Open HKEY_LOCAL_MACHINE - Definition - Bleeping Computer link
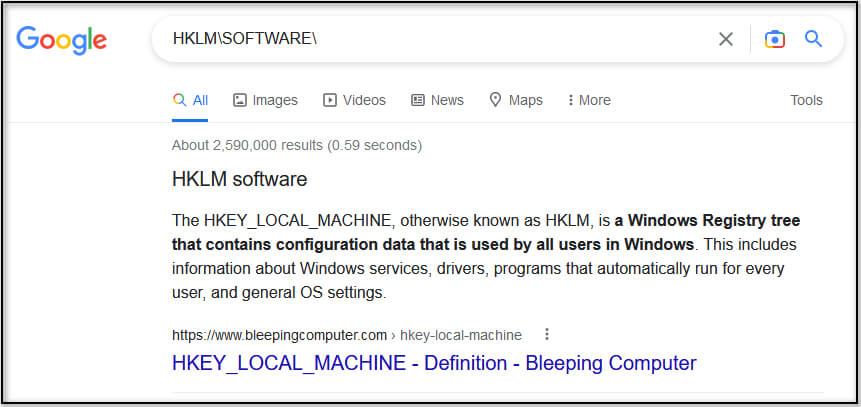Viewport: 861px width, 407px height. 434,363
